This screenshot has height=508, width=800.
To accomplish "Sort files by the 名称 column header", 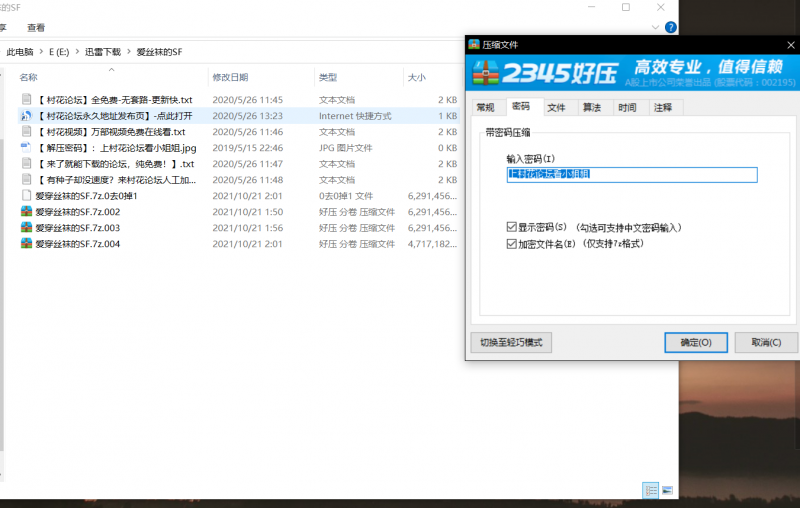I will [x=29, y=77].
